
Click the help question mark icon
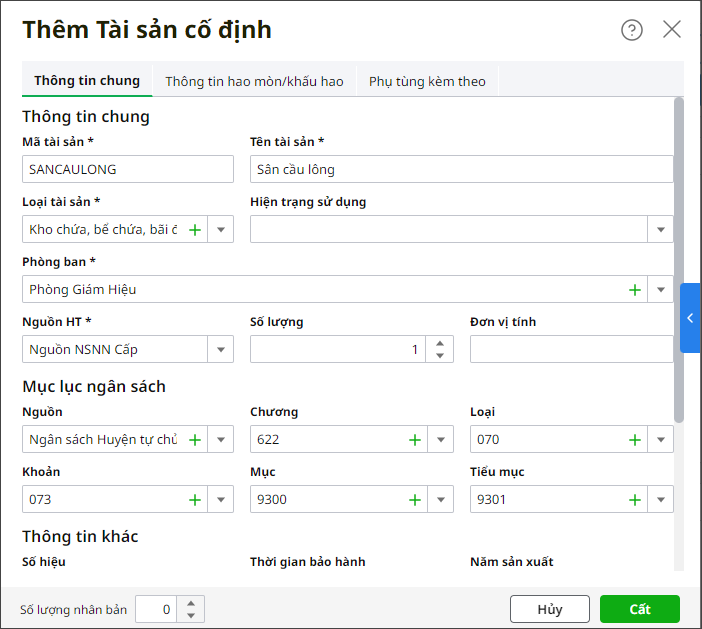point(632,30)
